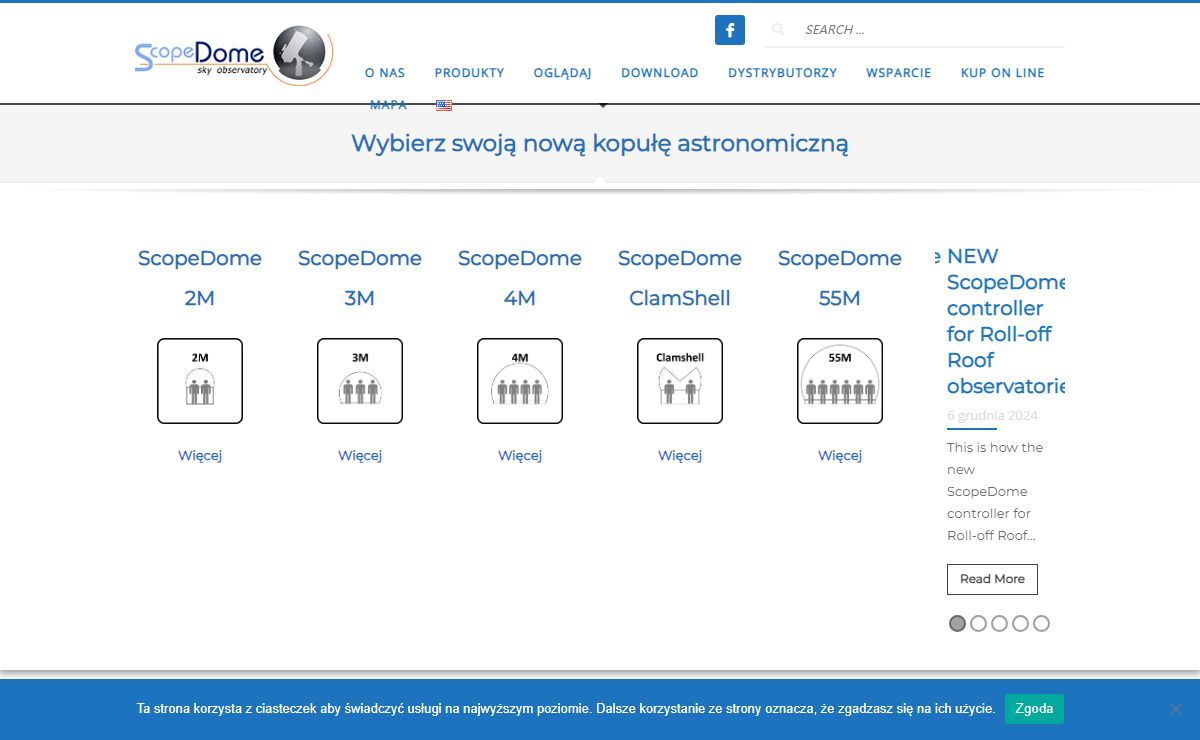
Task: Click the Wybierz swoją nową kopułę astronomiczną heading
Action: click(x=600, y=143)
